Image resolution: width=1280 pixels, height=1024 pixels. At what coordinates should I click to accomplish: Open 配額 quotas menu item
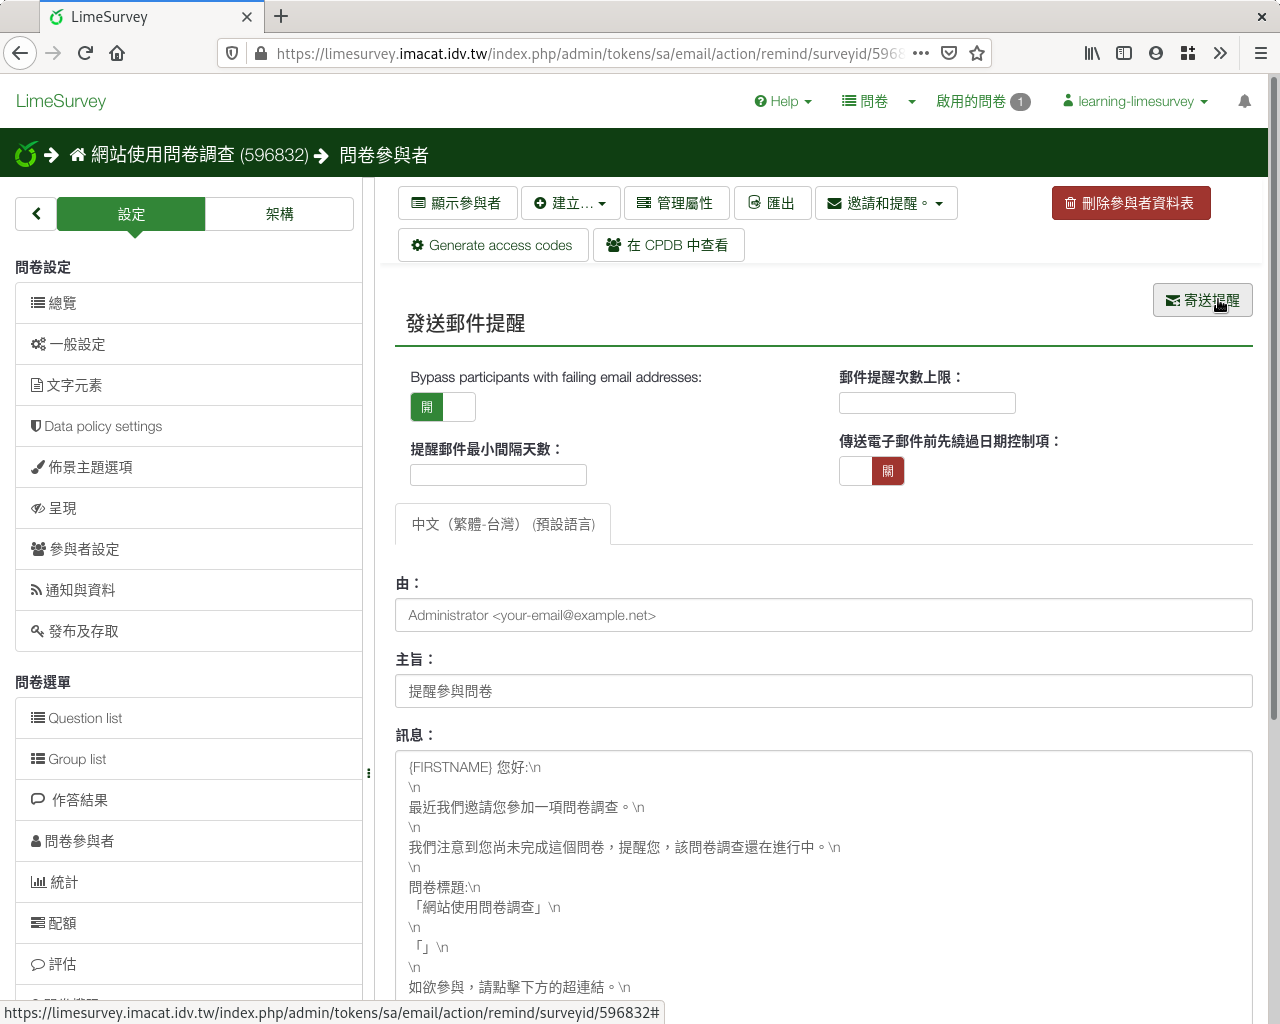click(x=189, y=923)
